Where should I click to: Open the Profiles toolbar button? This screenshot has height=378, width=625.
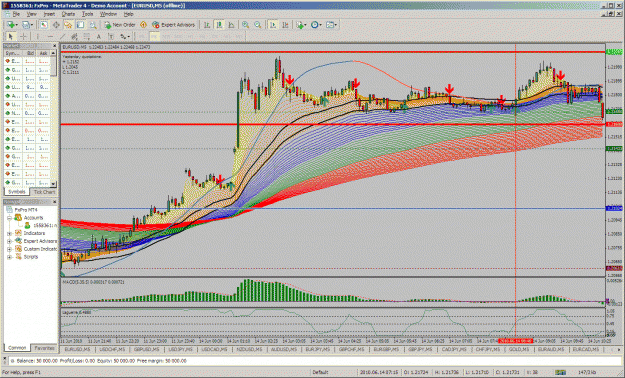[28, 25]
